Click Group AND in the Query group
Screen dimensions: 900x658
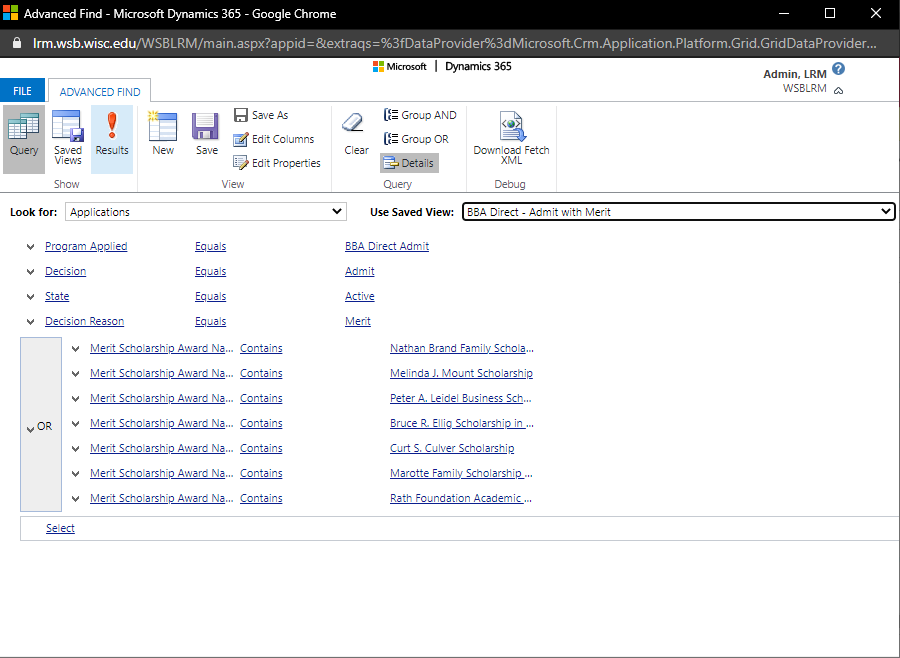point(420,115)
